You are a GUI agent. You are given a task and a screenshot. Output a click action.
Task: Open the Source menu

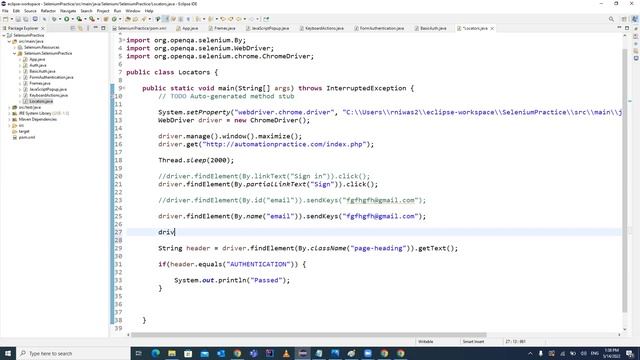click(x=30, y=11)
